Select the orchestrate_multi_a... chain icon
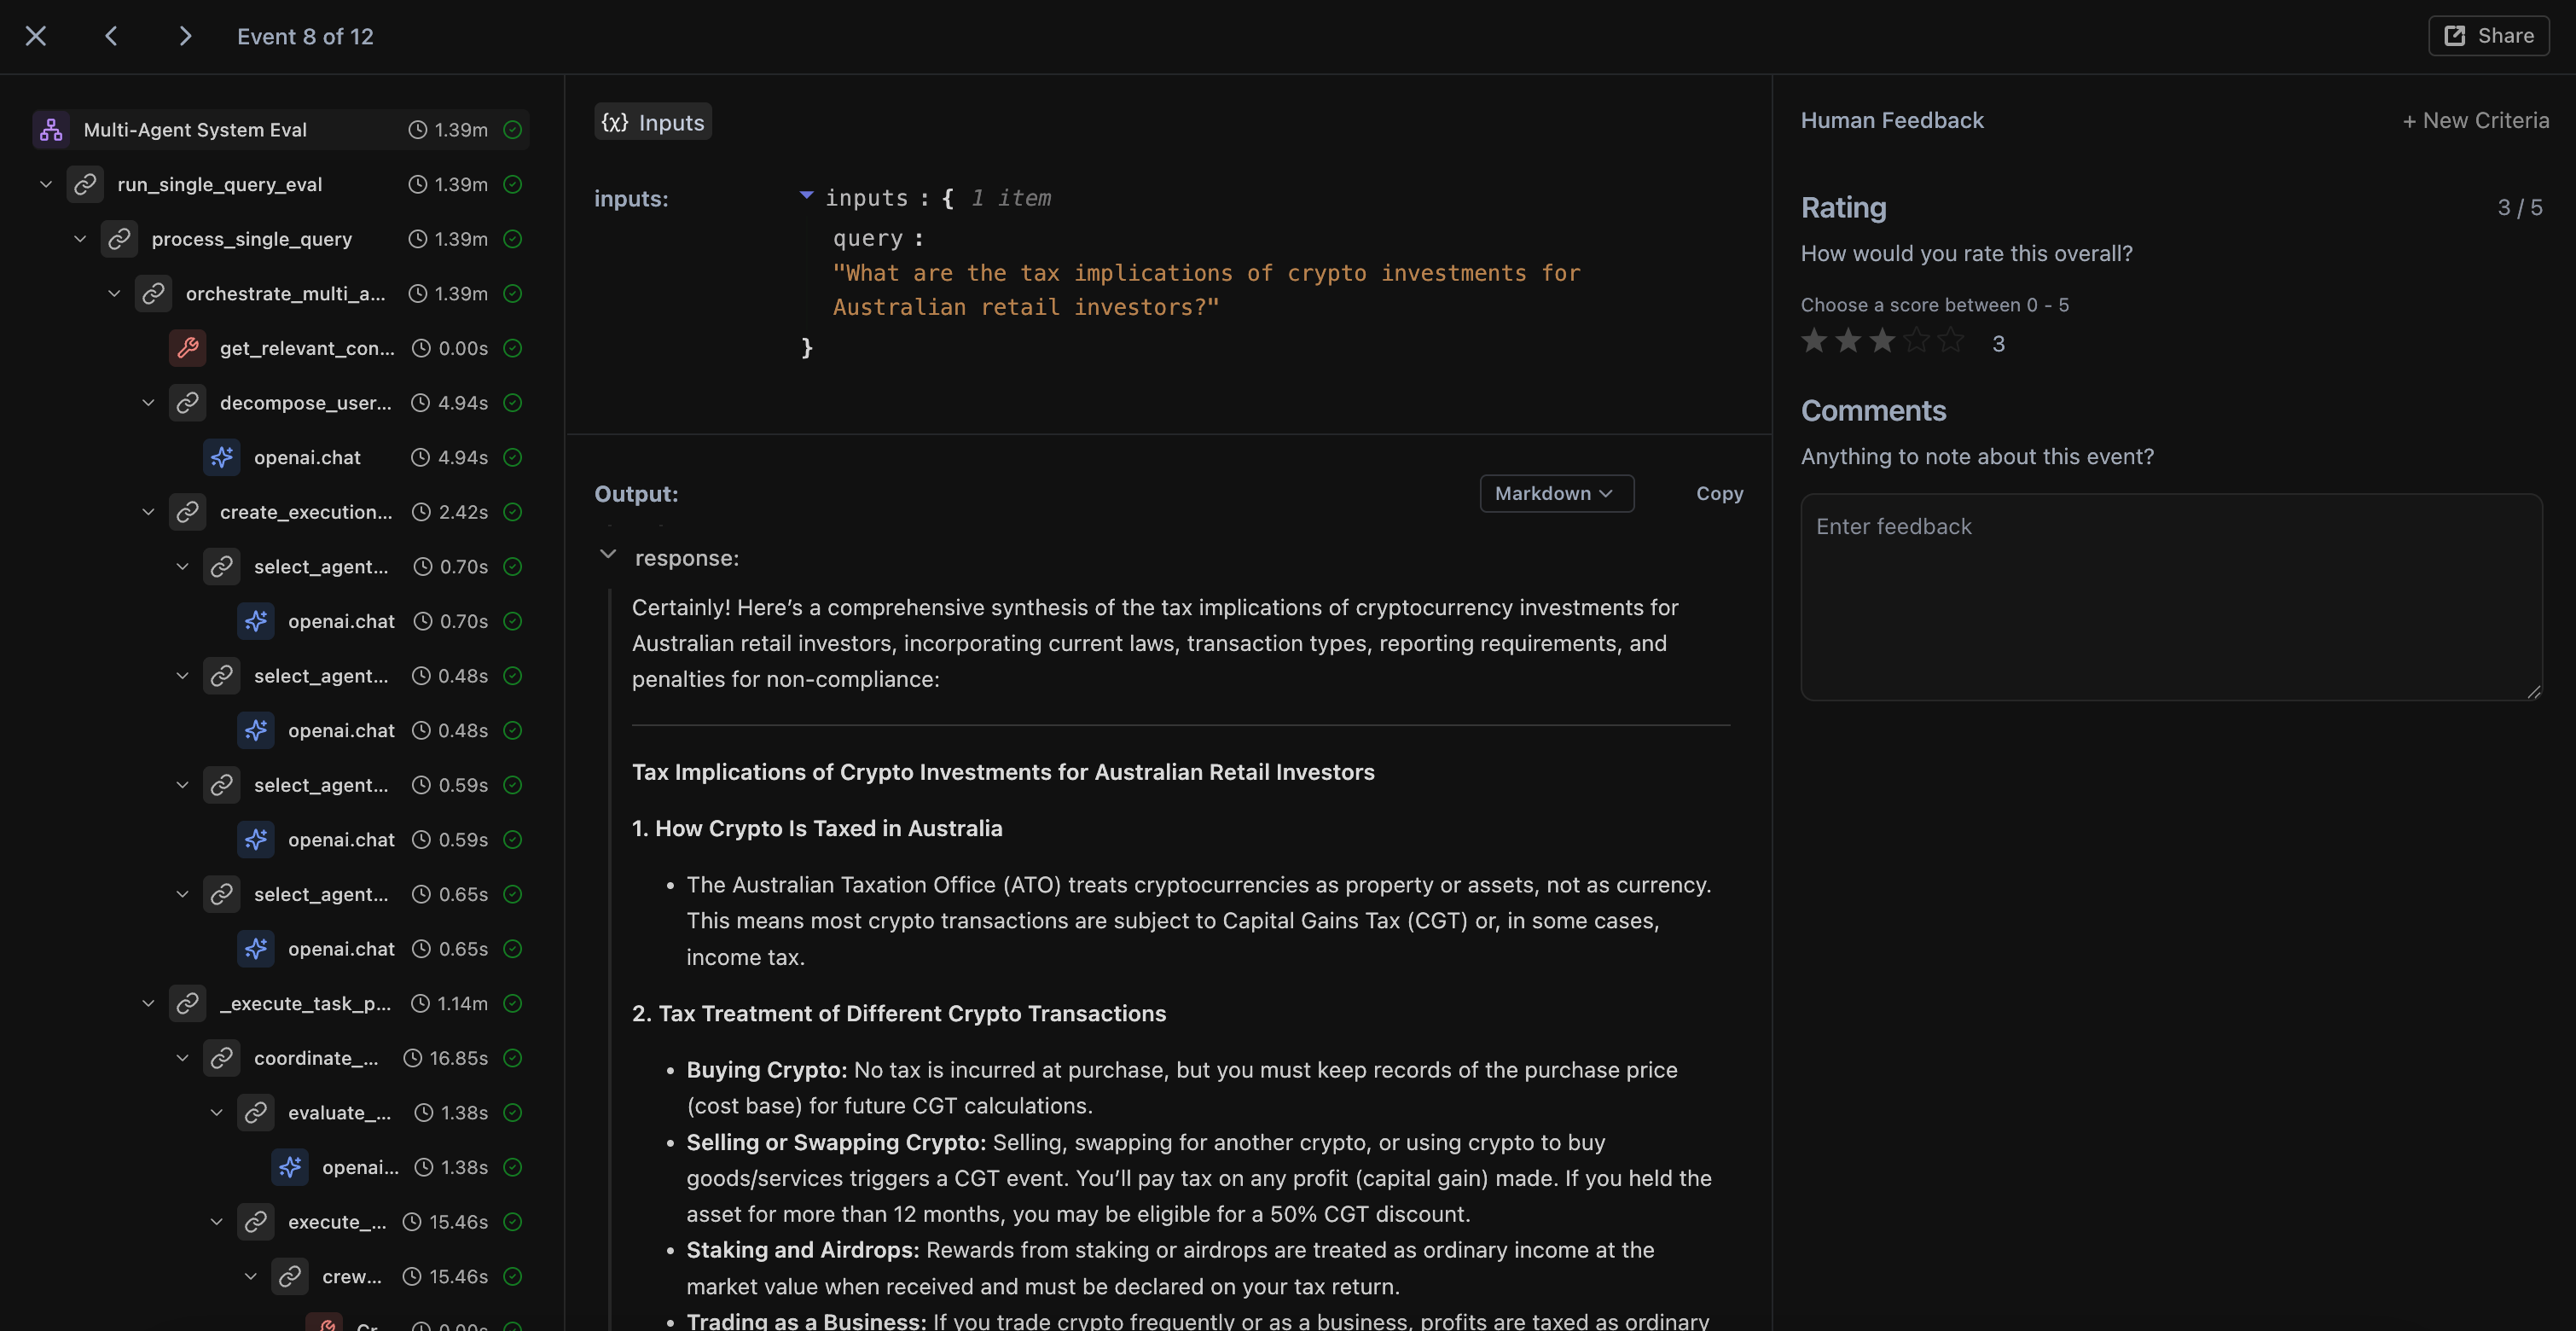 (x=153, y=293)
